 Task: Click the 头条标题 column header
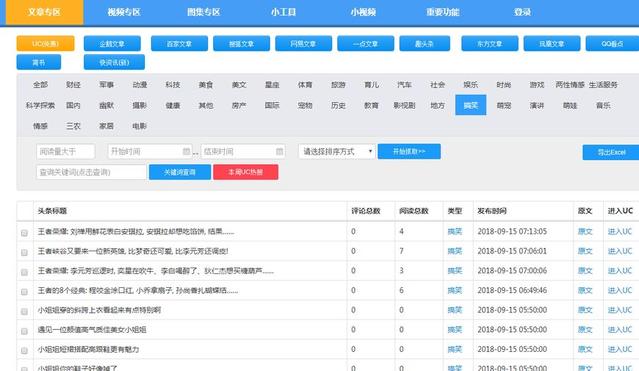click(x=52, y=211)
